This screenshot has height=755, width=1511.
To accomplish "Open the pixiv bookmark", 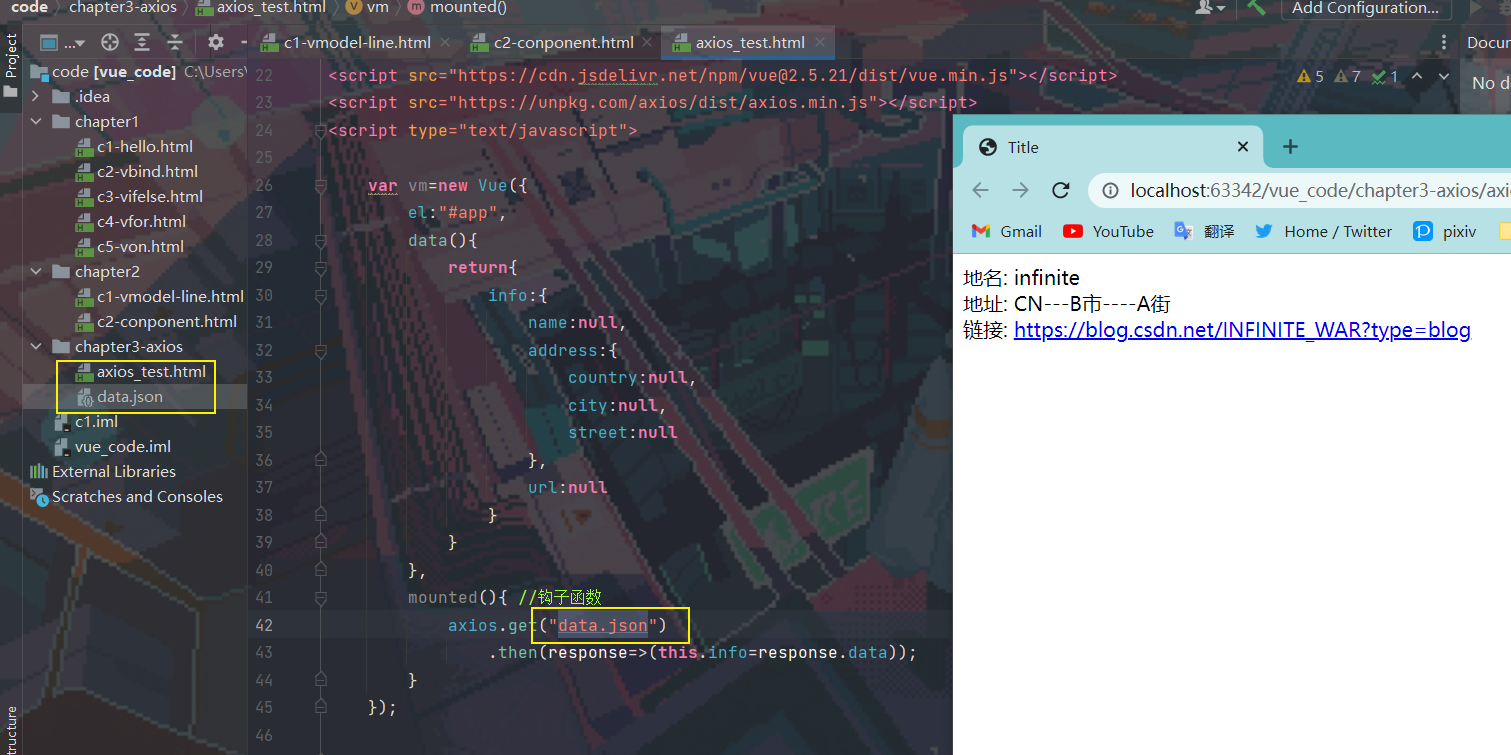I will 1445,231.
